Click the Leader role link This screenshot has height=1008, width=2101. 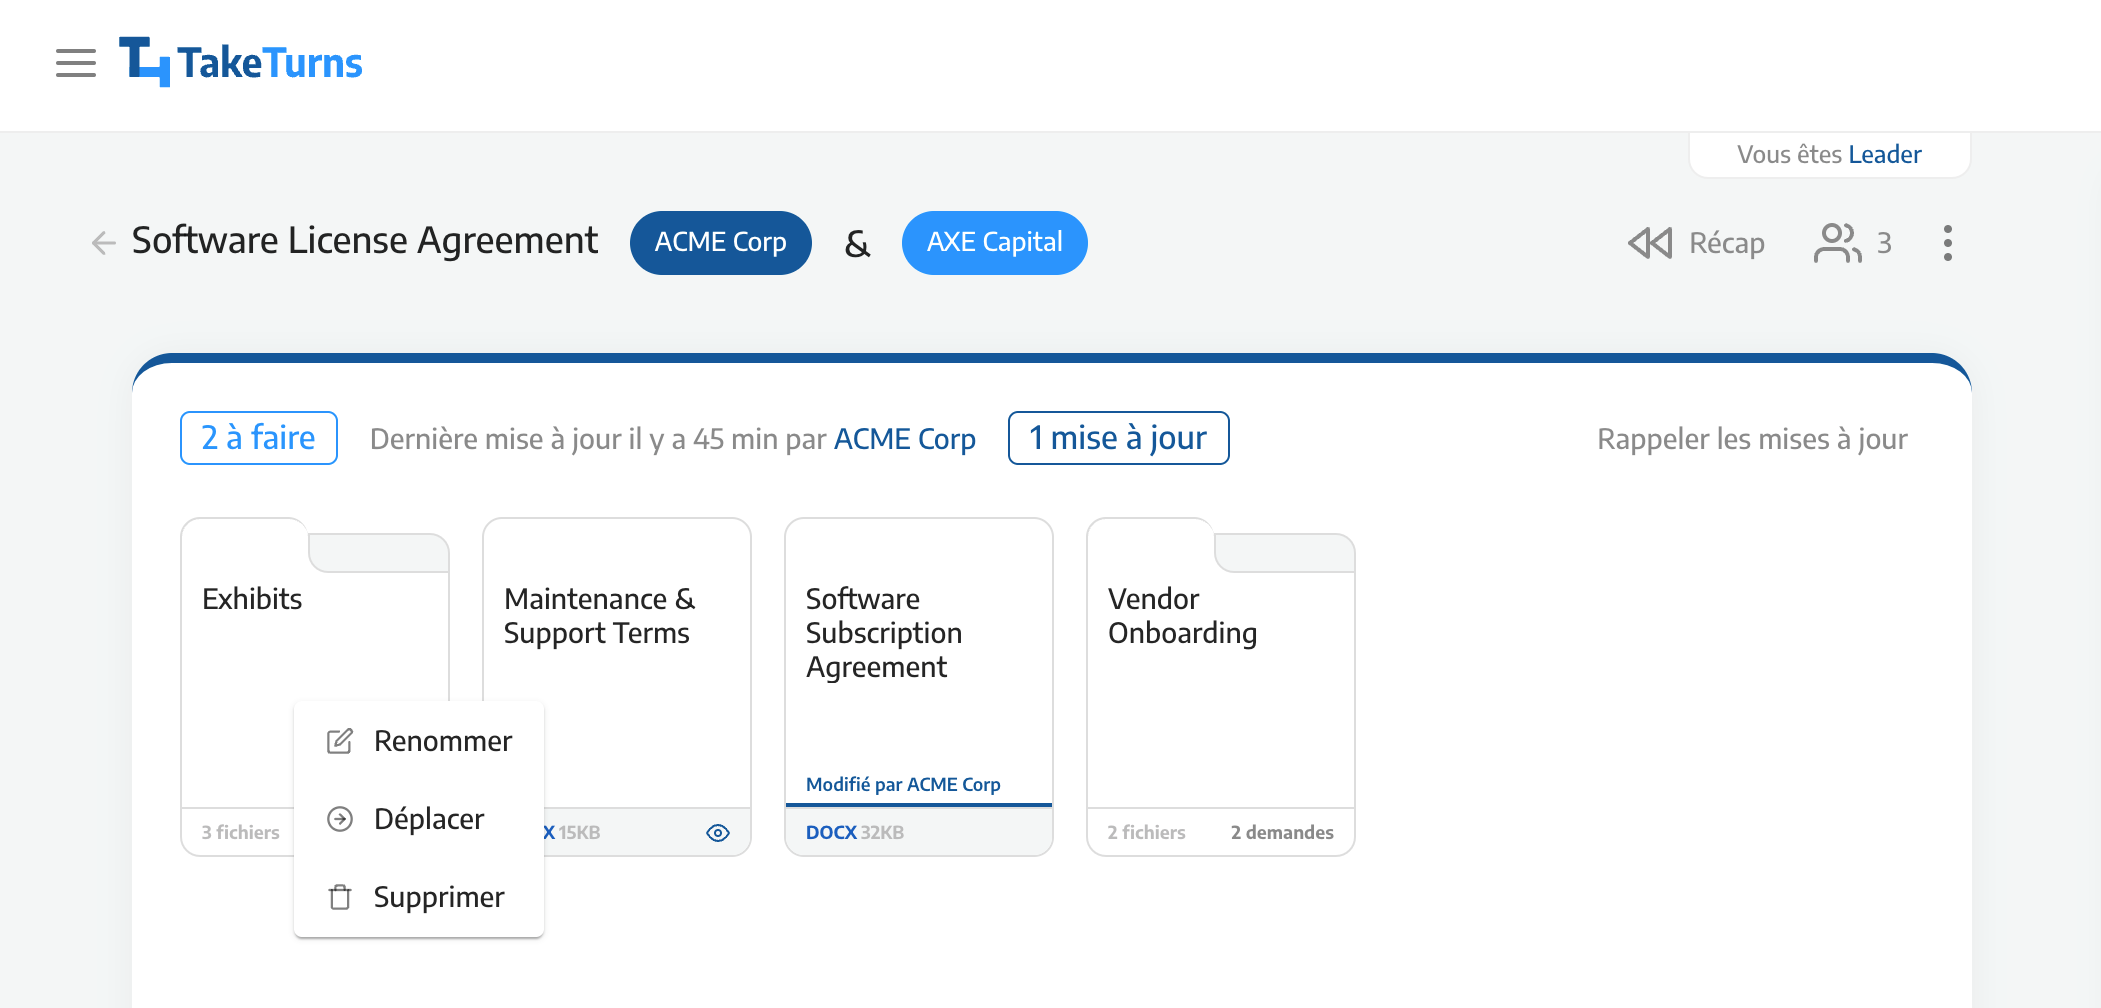pos(1884,155)
